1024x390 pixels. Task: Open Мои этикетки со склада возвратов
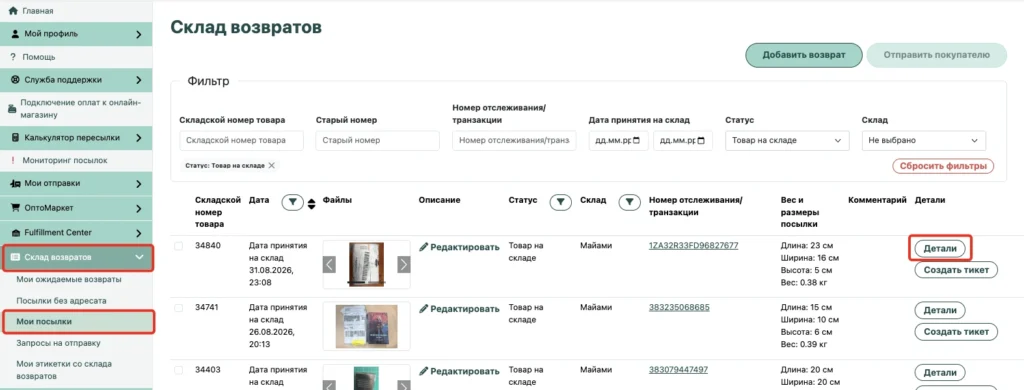(x=64, y=370)
